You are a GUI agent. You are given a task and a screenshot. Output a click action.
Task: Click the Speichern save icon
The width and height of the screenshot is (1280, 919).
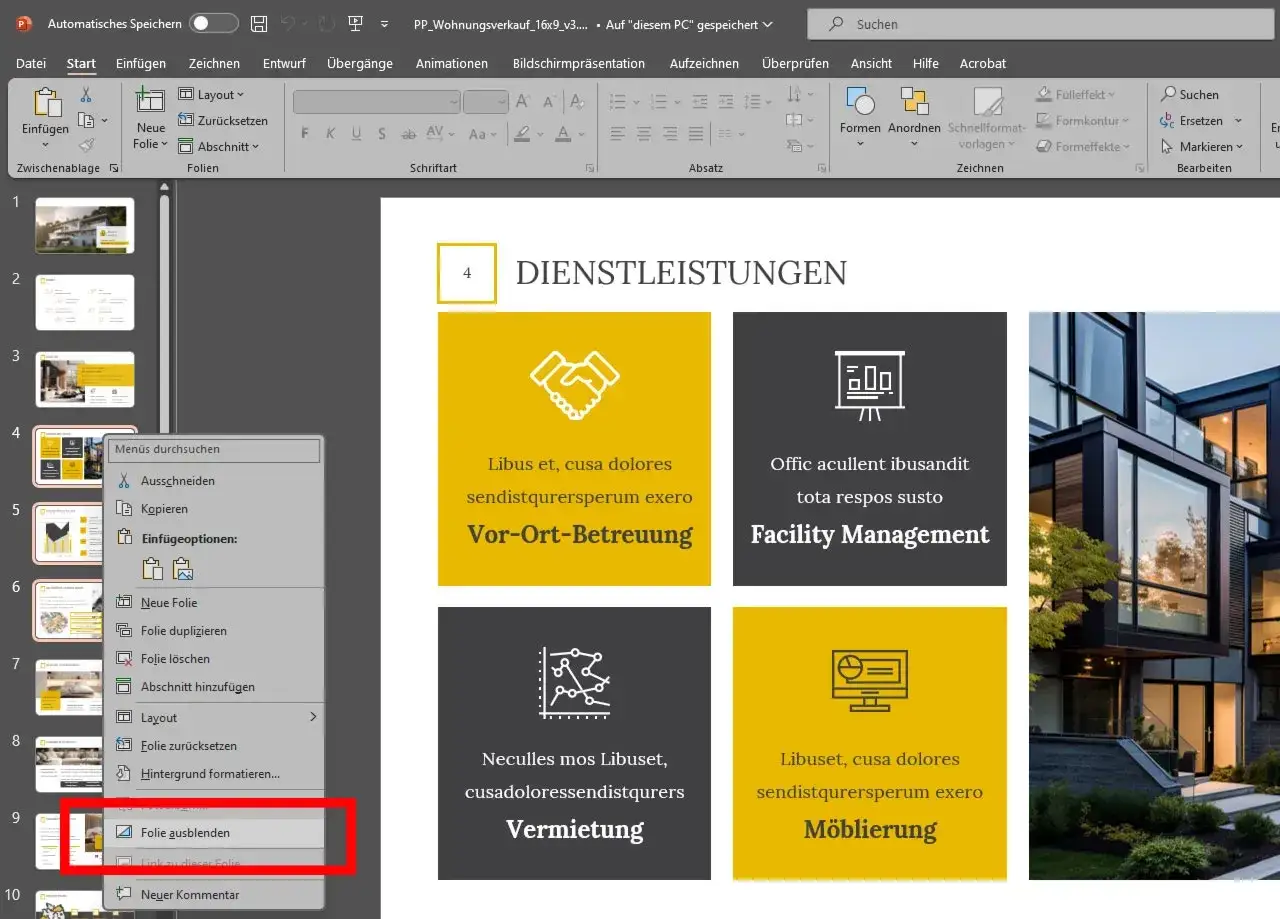coord(258,23)
